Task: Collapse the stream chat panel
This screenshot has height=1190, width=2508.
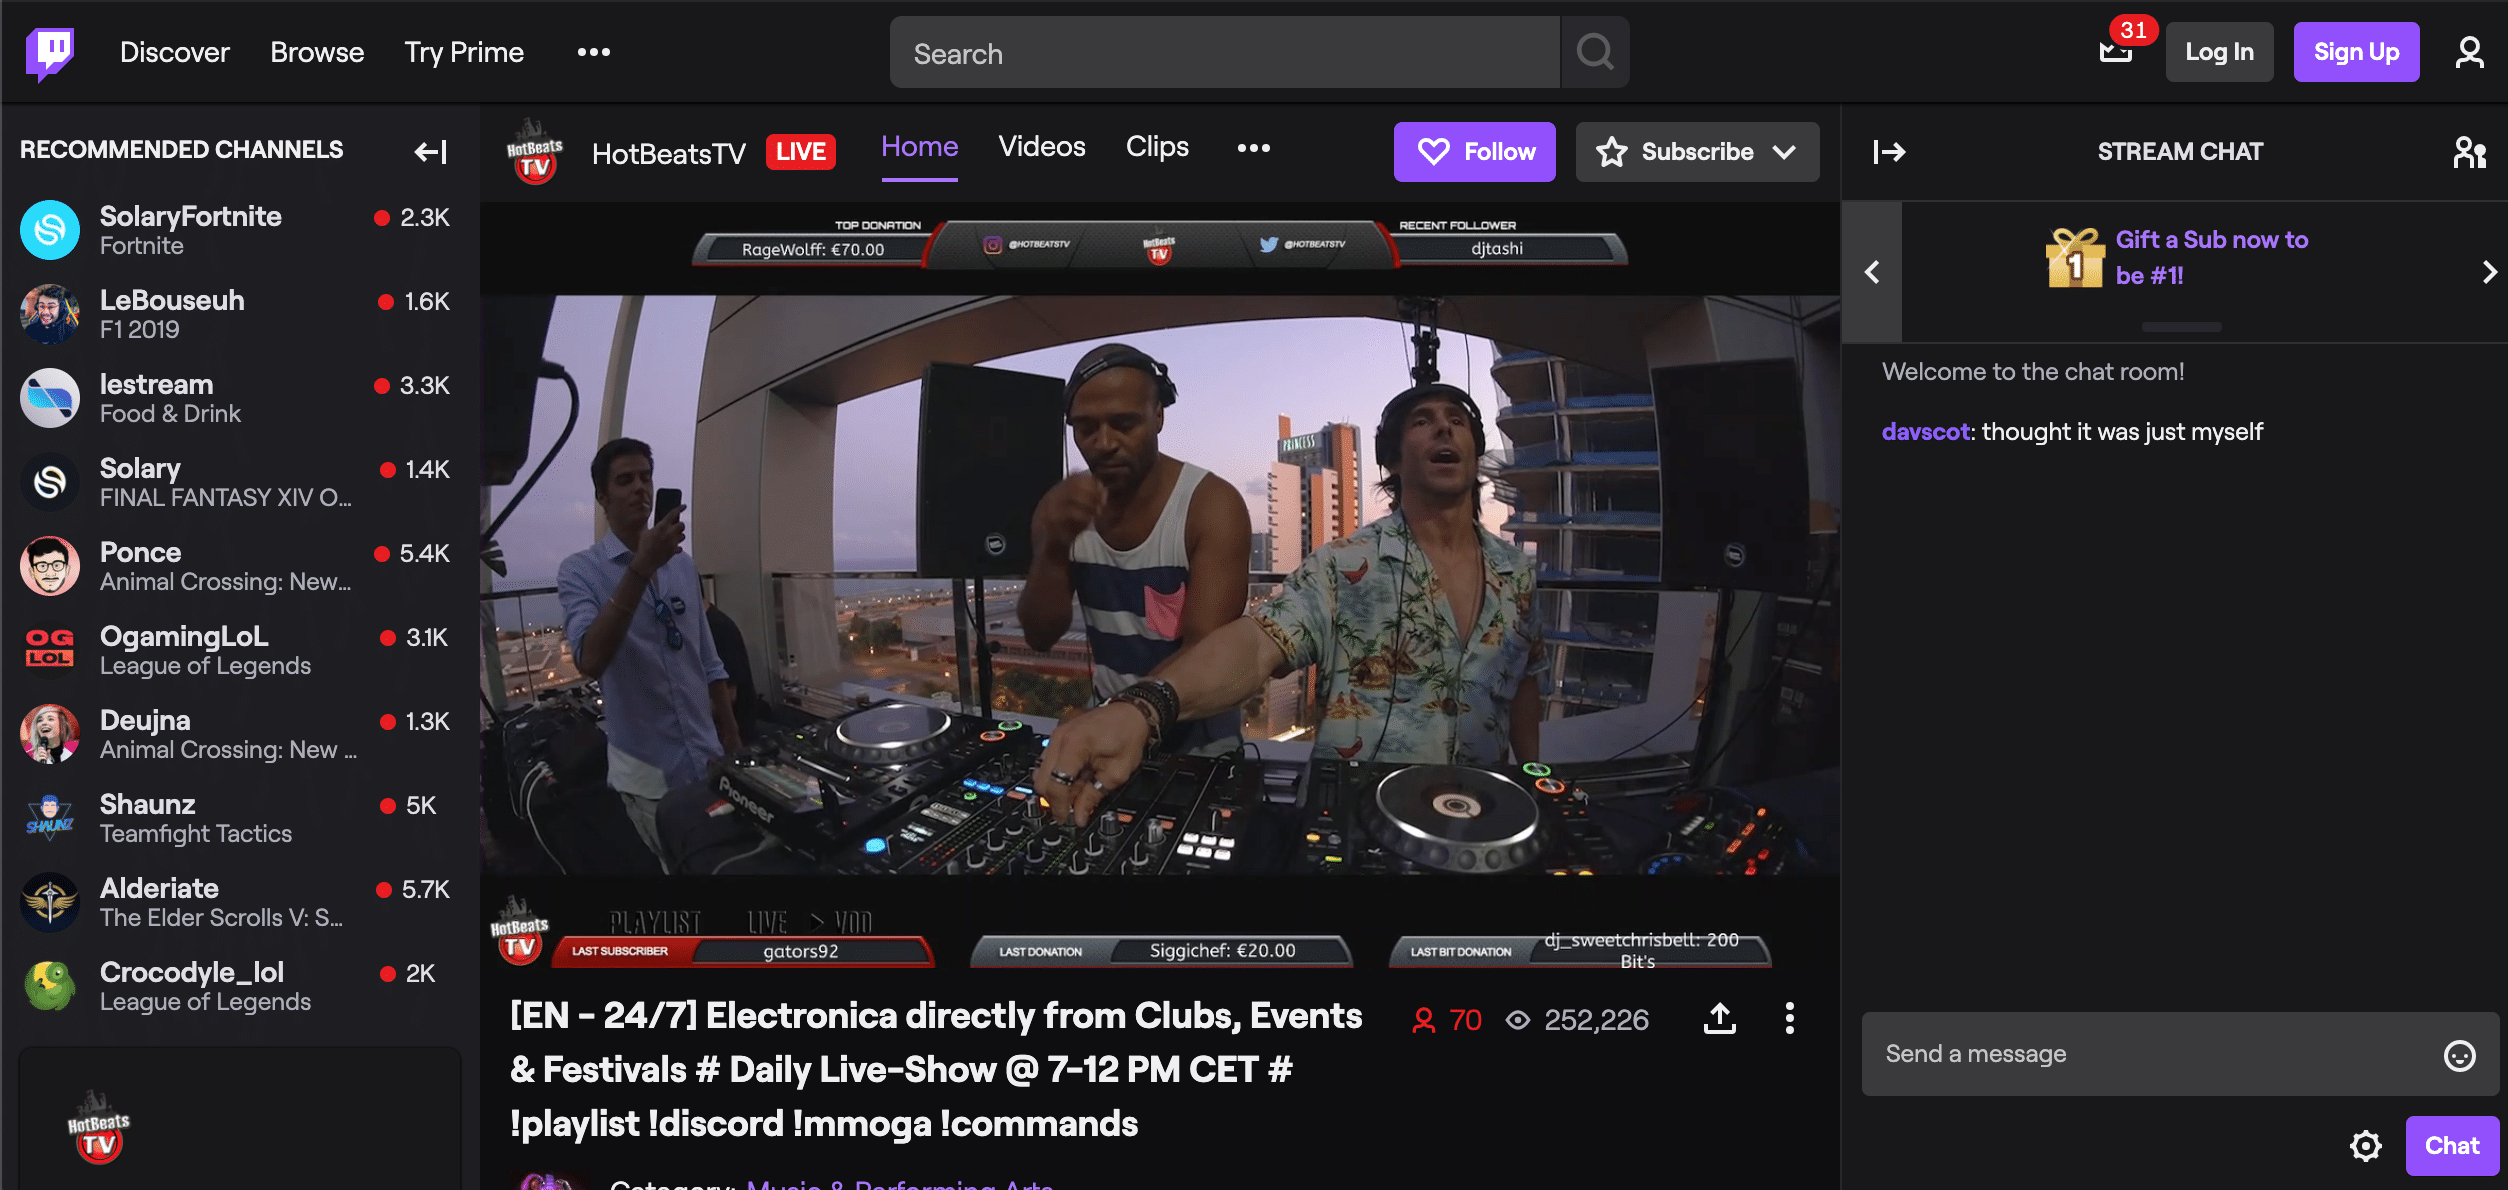Action: click(x=1889, y=152)
